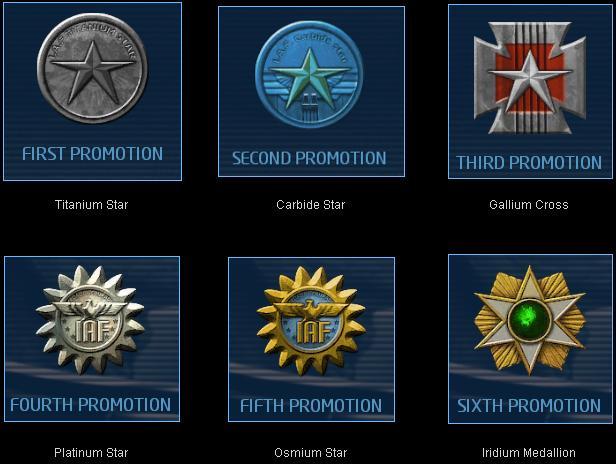Click the FOURTH PROMOTION label
This screenshot has width=616, height=464.
pyautogui.click(x=90, y=405)
